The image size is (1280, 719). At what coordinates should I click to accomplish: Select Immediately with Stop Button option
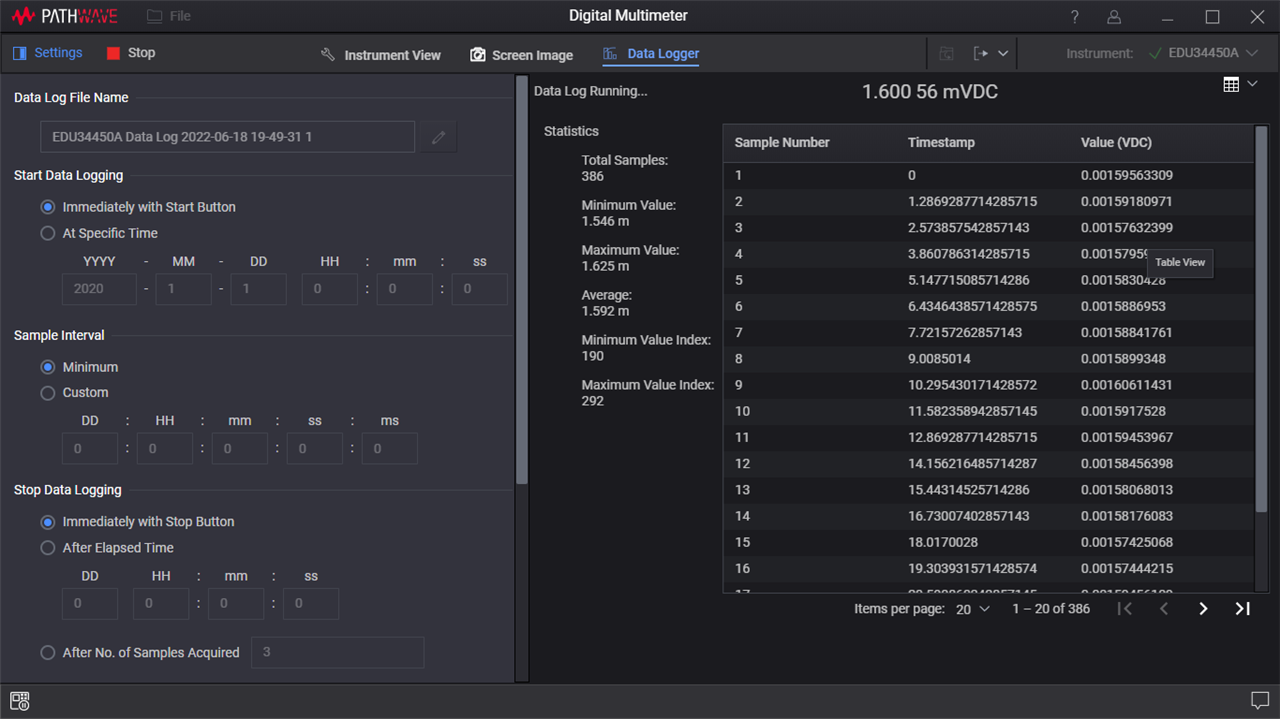[137, 522]
